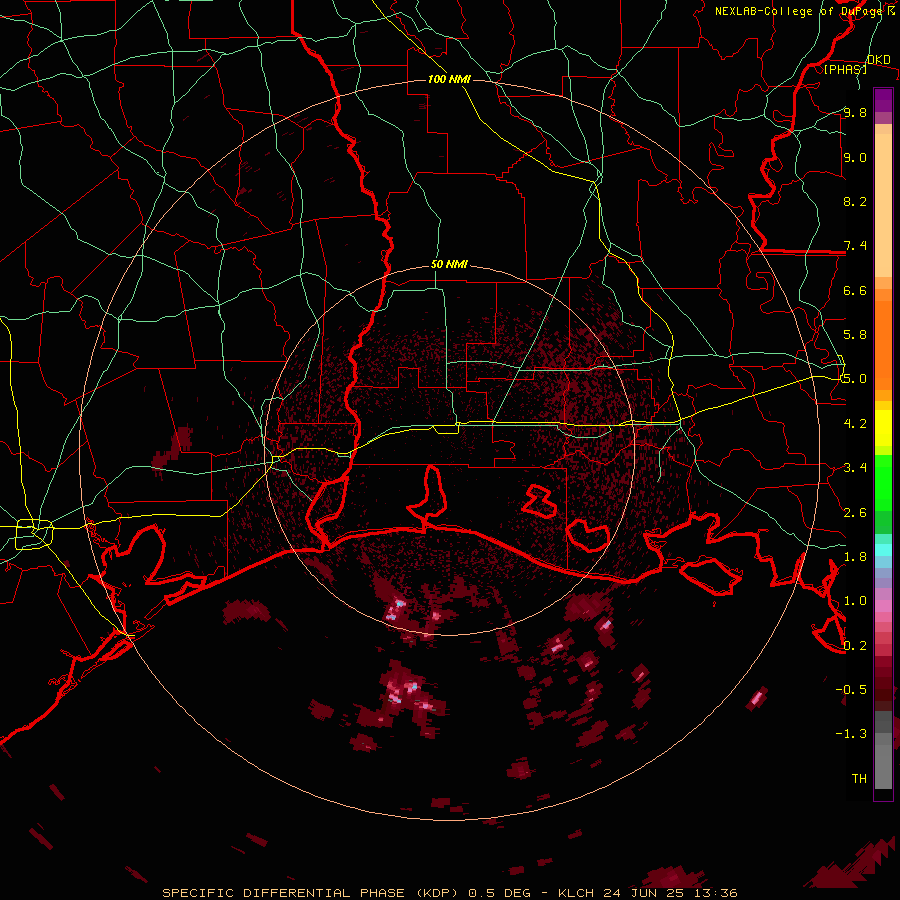
Task: Click the 3.4 scale value
Action: click(855, 467)
